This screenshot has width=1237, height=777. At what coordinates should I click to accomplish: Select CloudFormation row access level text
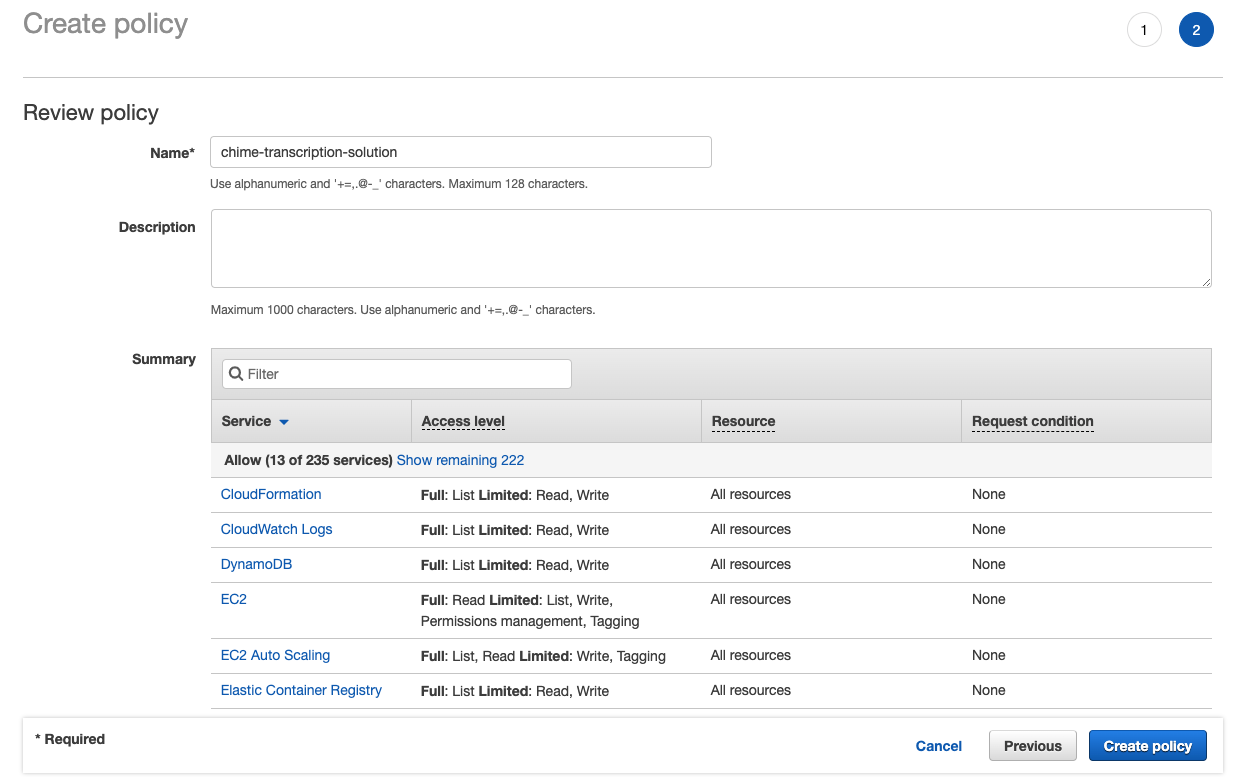[515, 495]
